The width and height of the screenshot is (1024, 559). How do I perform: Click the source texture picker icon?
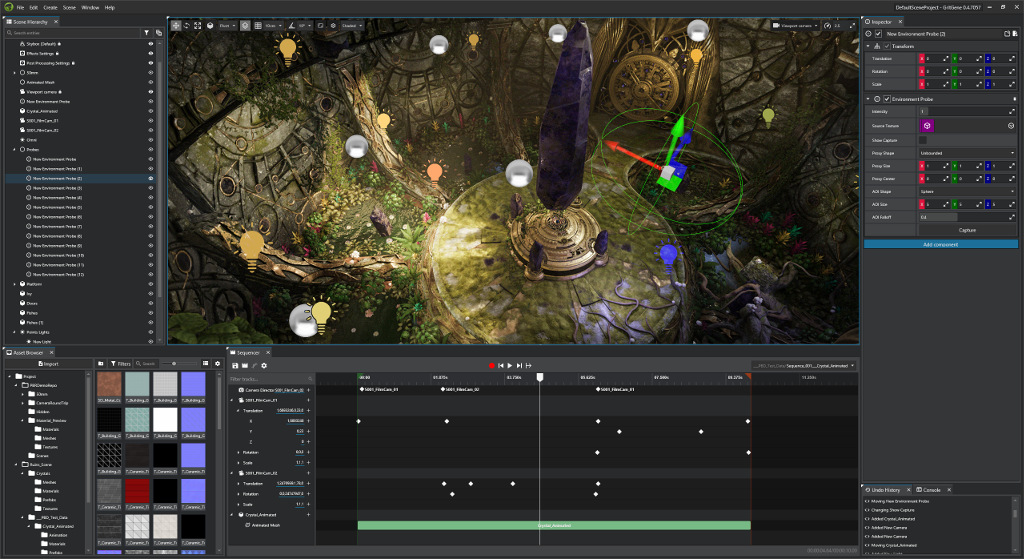click(x=1011, y=125)
